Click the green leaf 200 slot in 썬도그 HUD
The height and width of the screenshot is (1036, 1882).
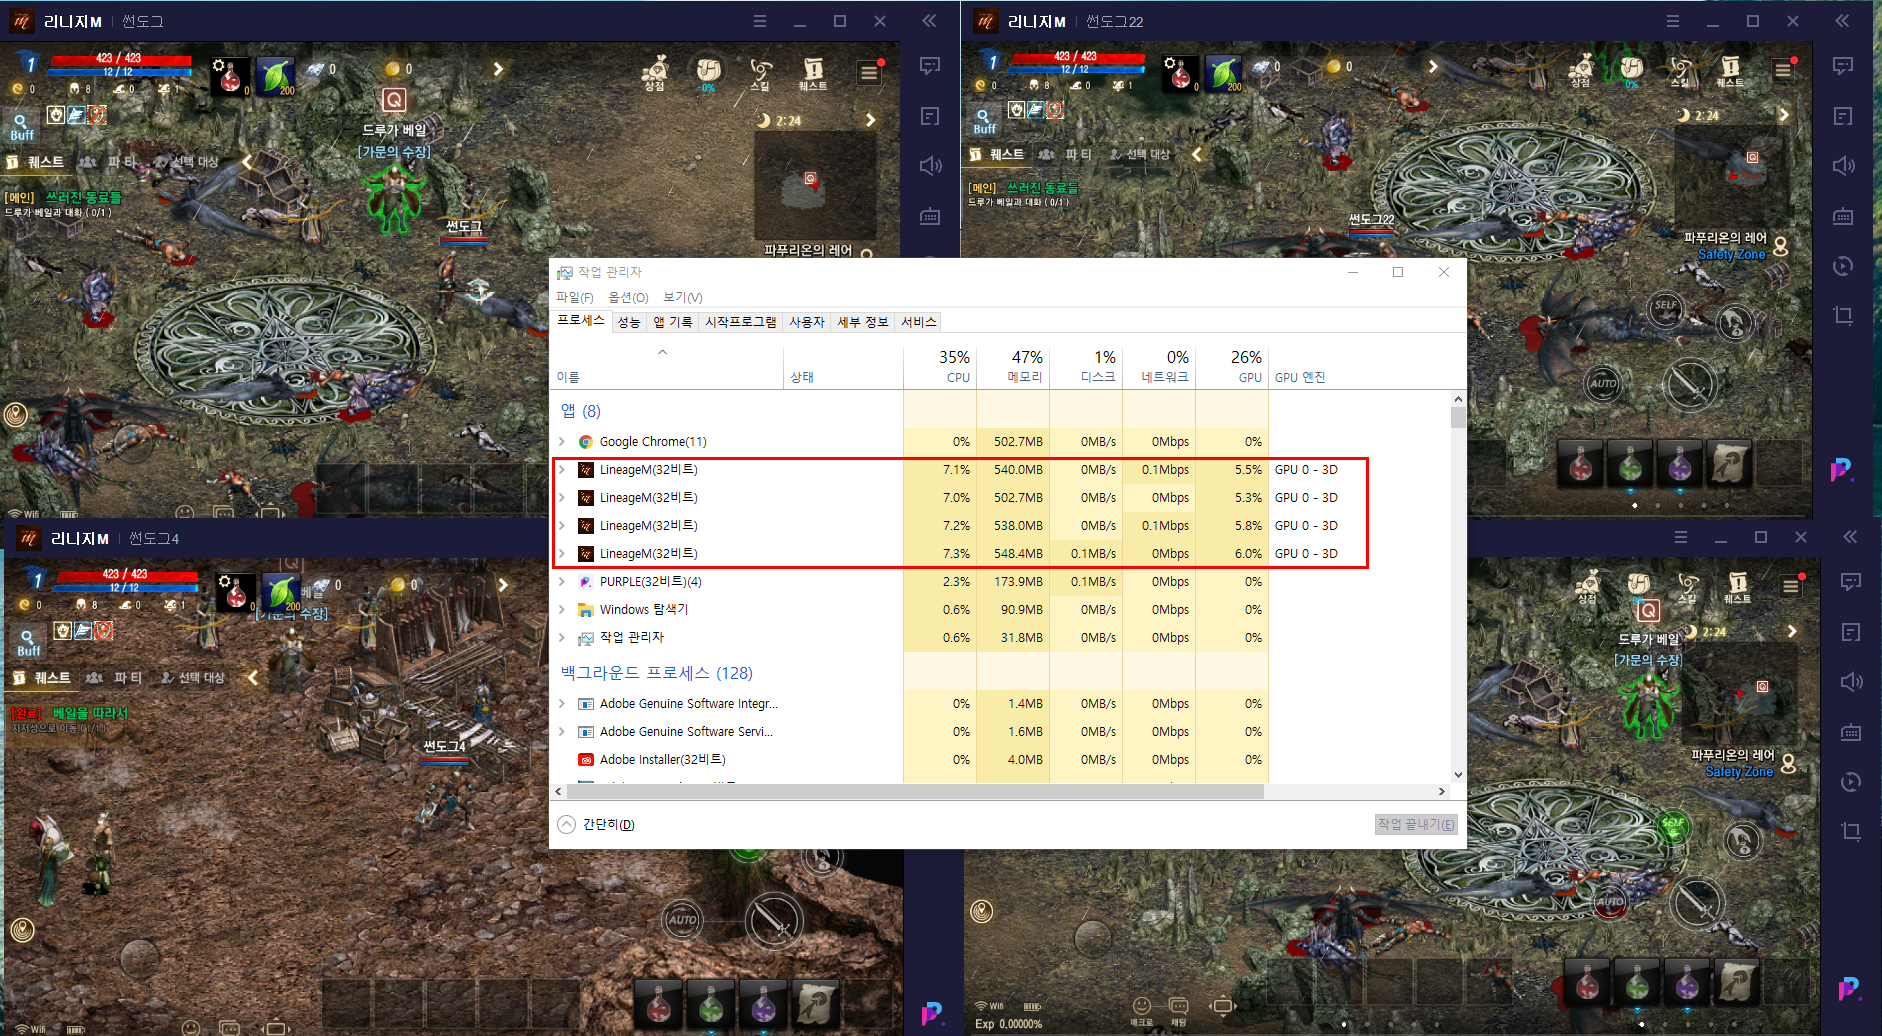(277, 76)
